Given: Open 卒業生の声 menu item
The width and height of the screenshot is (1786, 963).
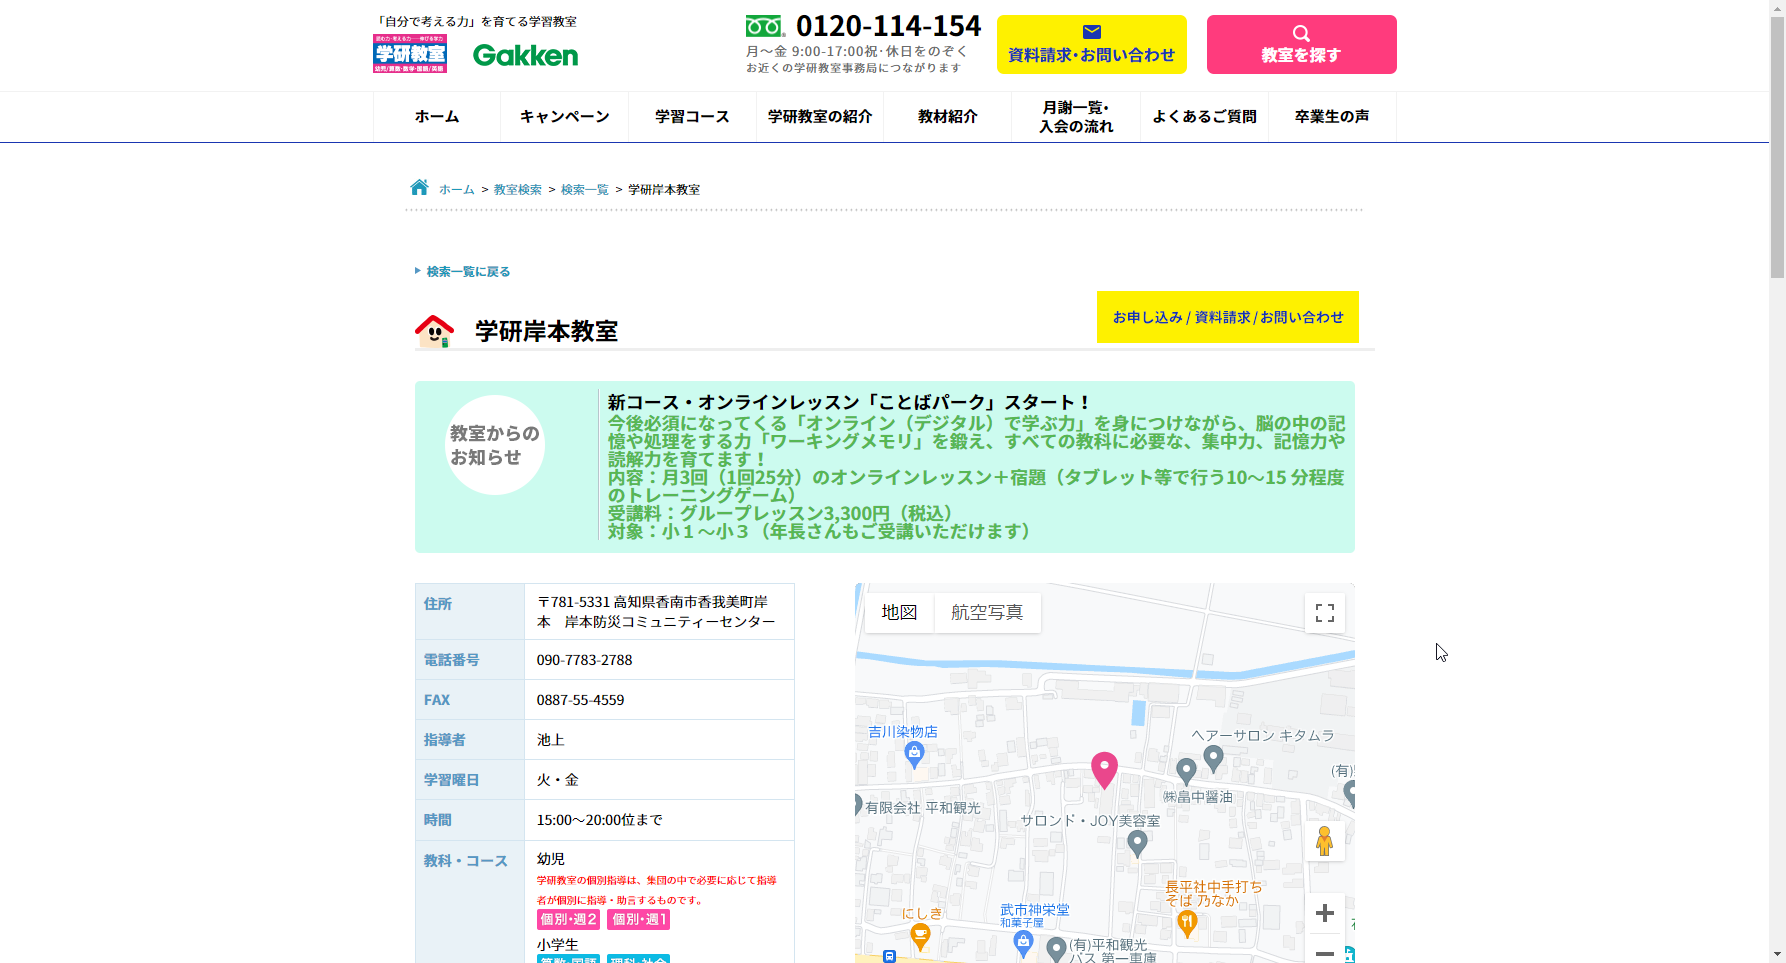Looking at the screenshot, I should 1332,117.
